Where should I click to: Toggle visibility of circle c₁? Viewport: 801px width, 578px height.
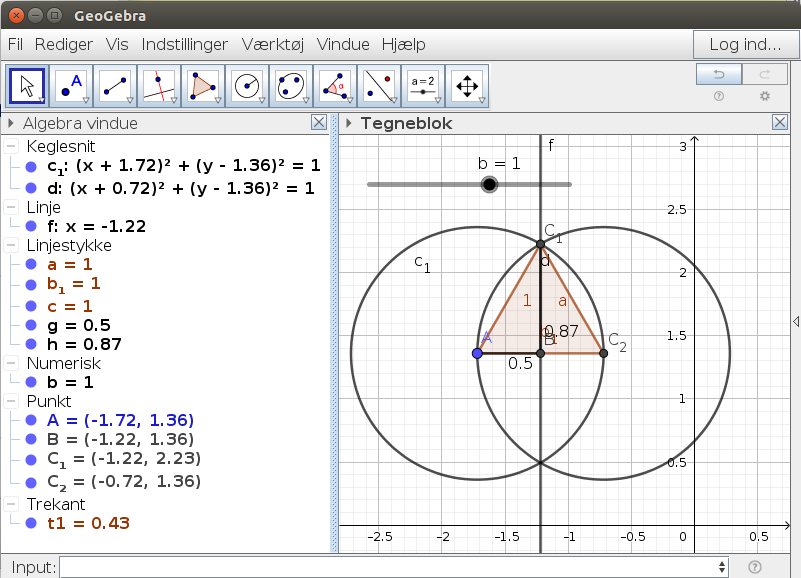(x=31, y=167)
